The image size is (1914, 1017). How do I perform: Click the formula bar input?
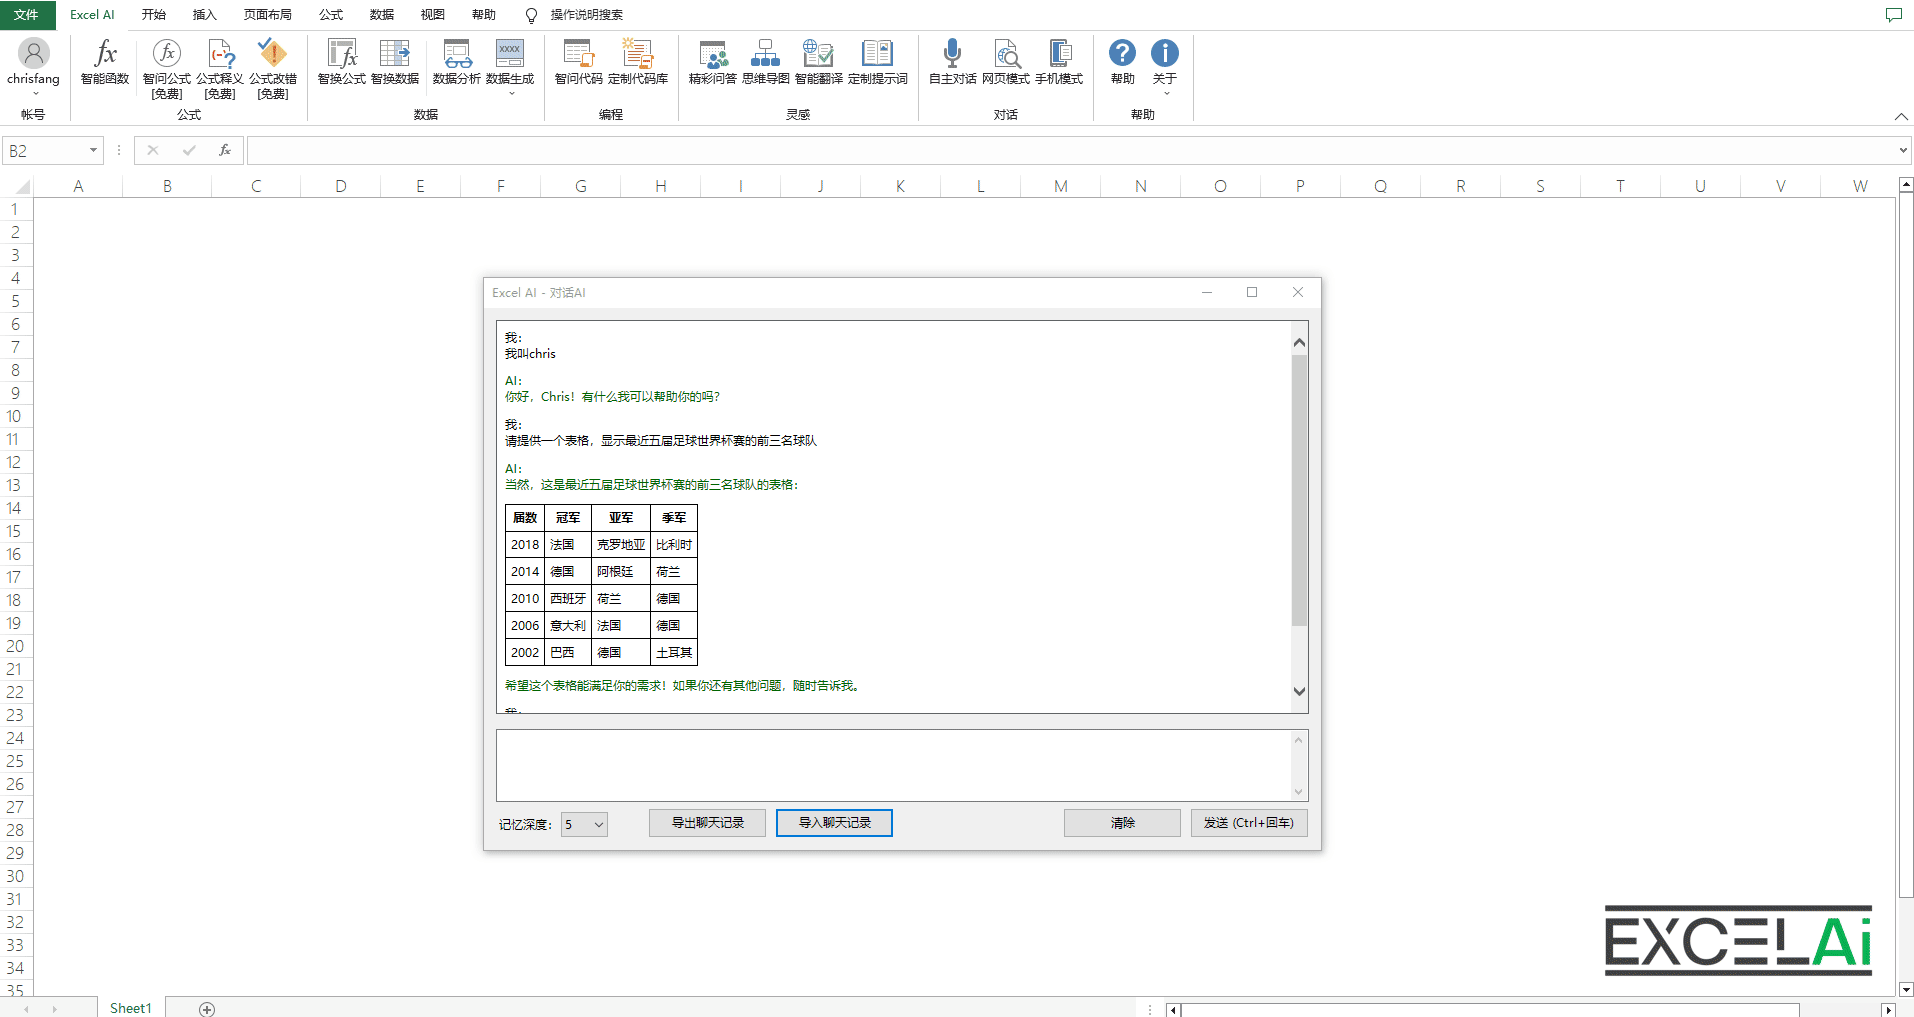point(1071,151)
